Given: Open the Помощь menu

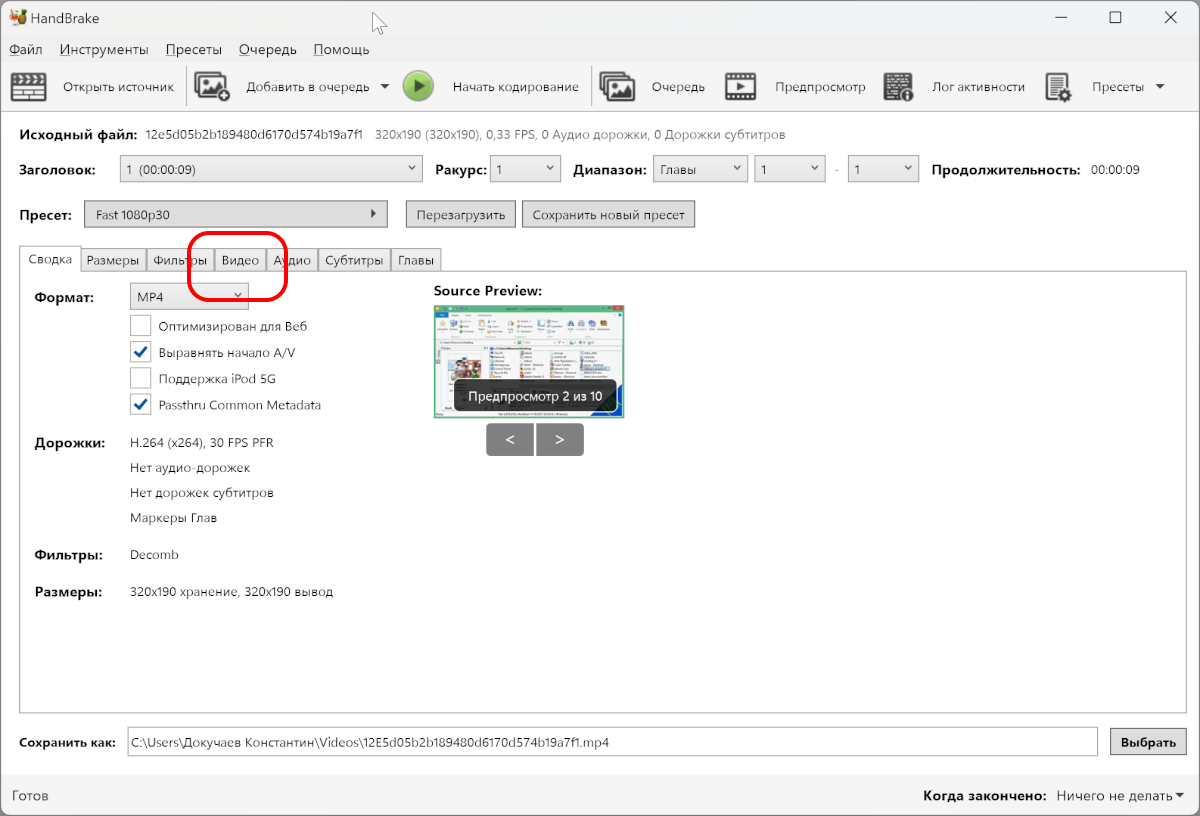Looking at the screenshot, I should click(341, 49).
